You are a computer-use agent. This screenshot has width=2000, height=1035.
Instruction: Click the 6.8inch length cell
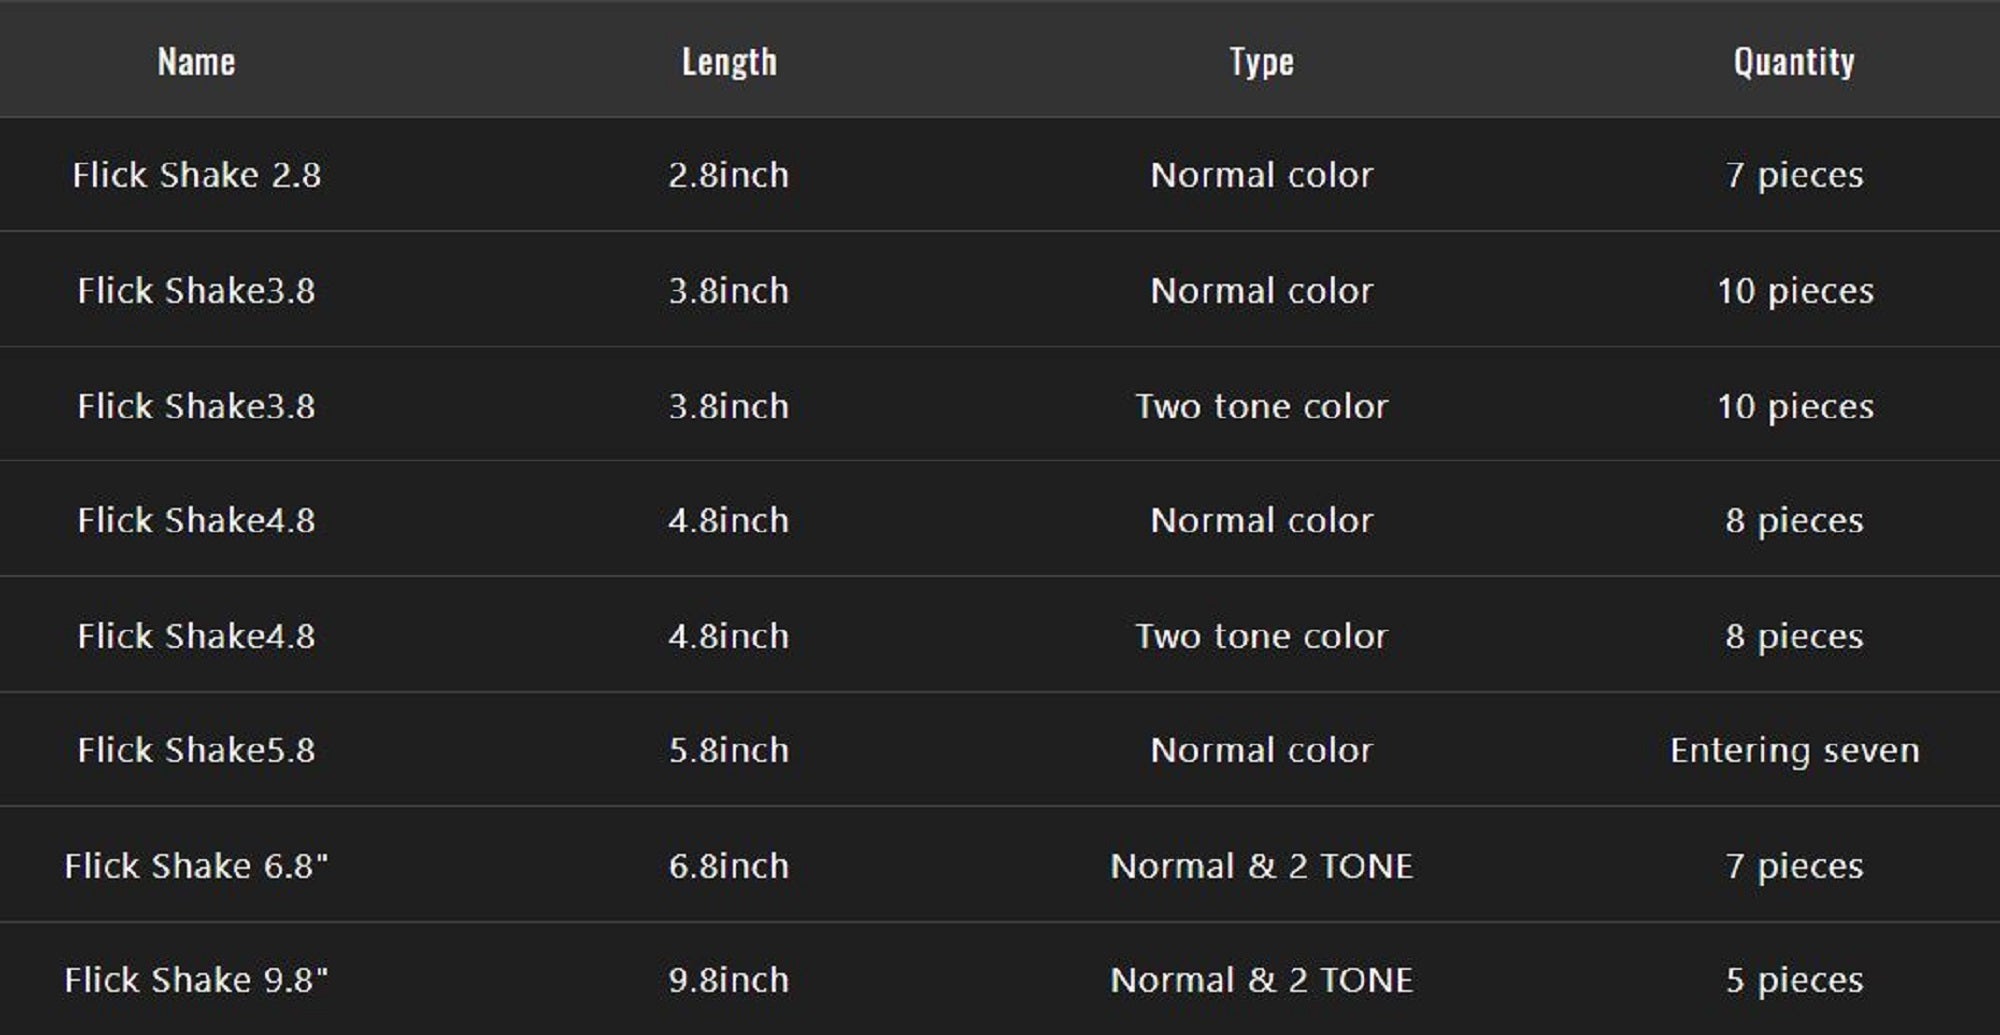(729, 866)
